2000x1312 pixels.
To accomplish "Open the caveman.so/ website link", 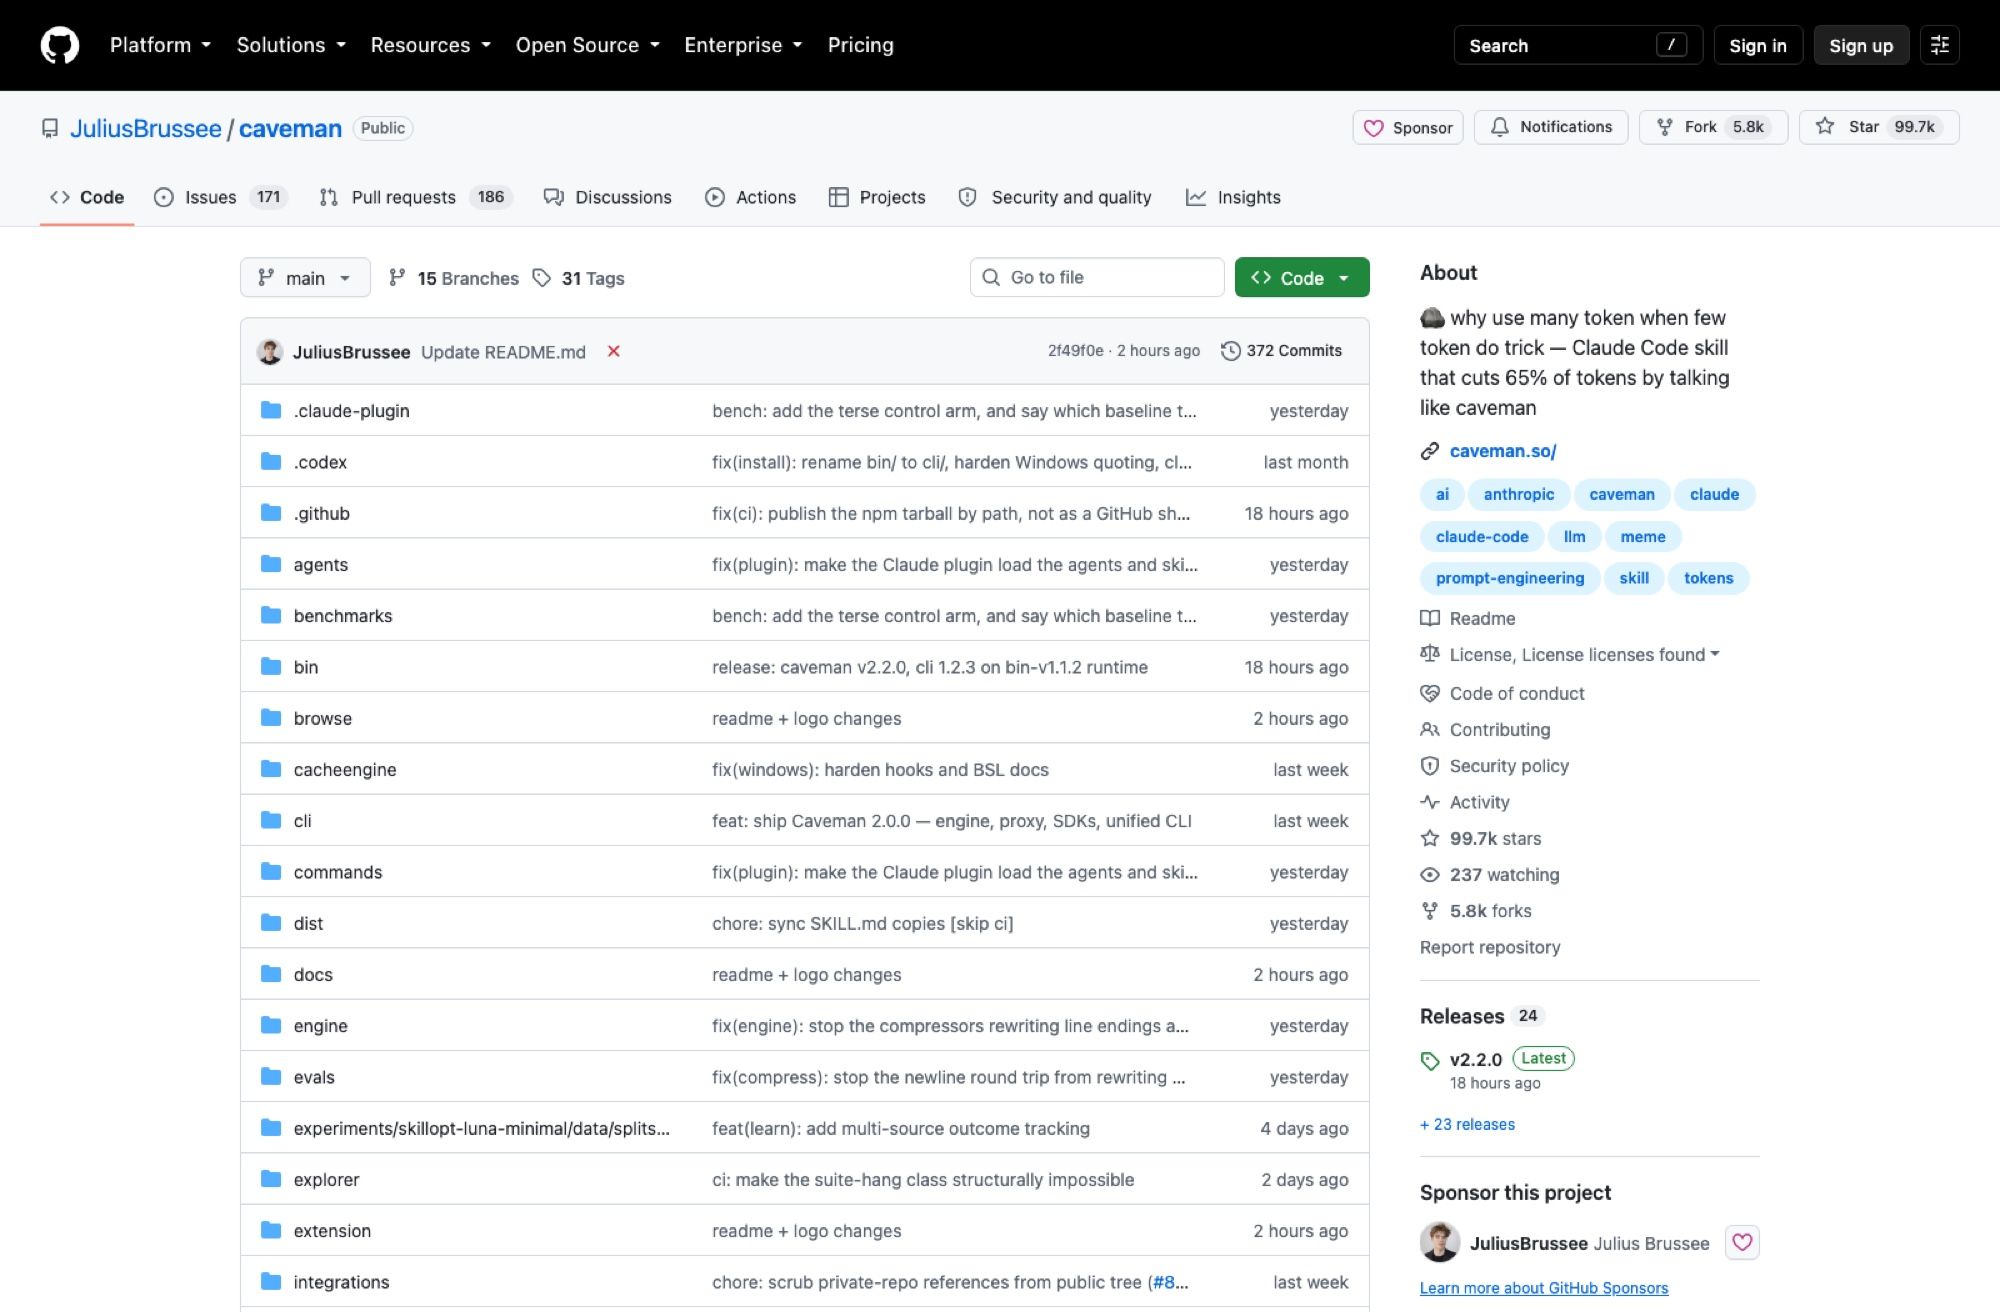I will (1503, 451).
